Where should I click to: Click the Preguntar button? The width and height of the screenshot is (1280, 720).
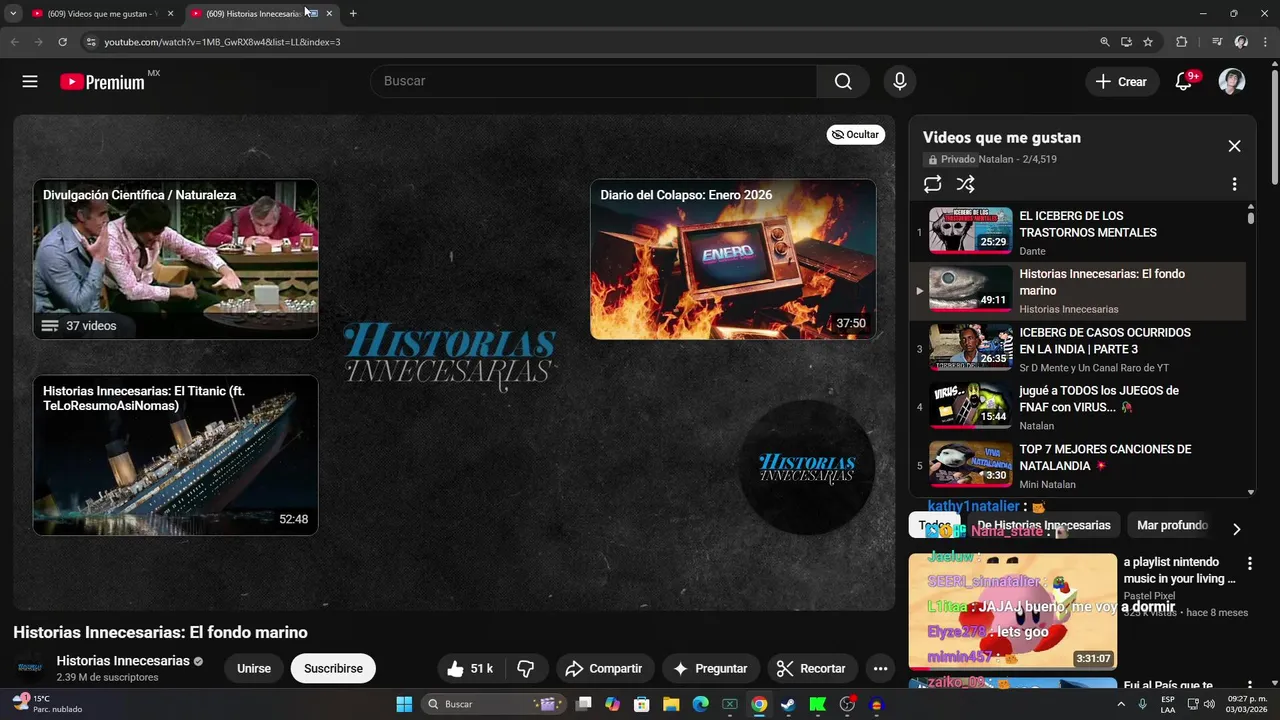pyautogui.click(x=710, y=669)
